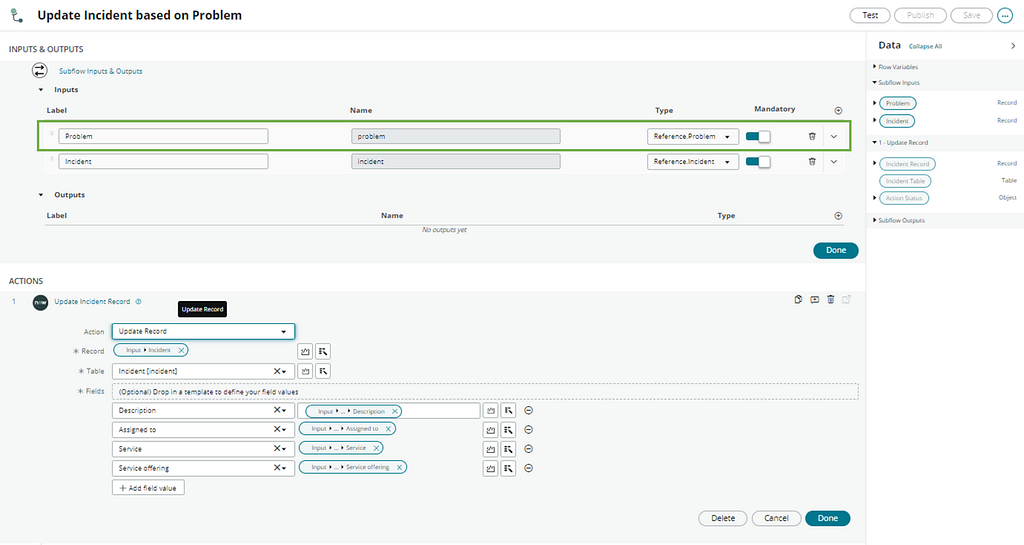Click Done button for the action
Viewport: 1024px width, 545px height.
coord(827,518)
